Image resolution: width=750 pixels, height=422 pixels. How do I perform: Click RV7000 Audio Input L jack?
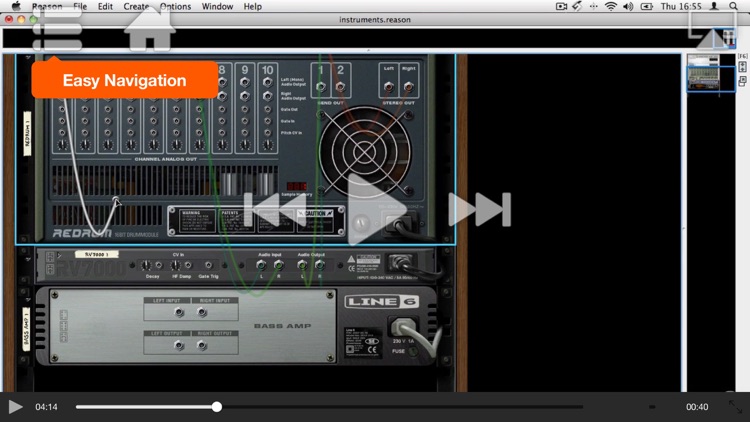click(x=261, y=265)
